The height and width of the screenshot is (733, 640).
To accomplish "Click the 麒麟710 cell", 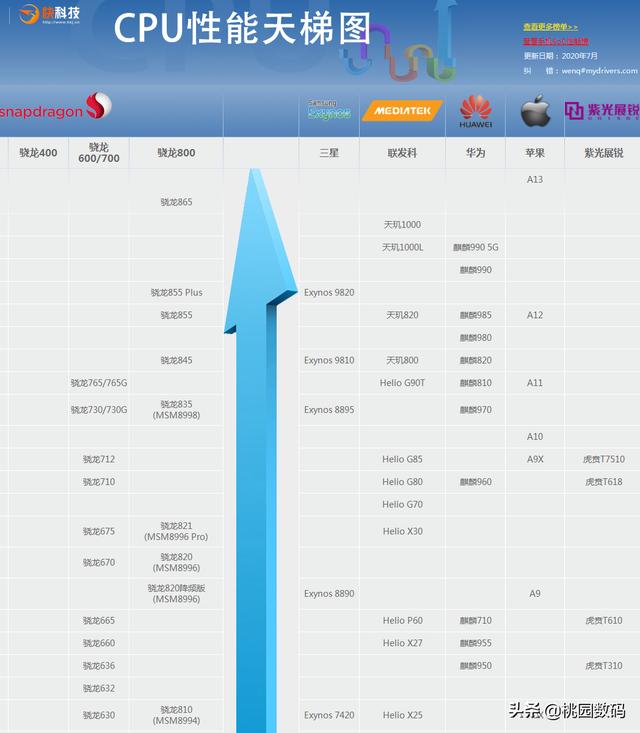I will (475, 621).
